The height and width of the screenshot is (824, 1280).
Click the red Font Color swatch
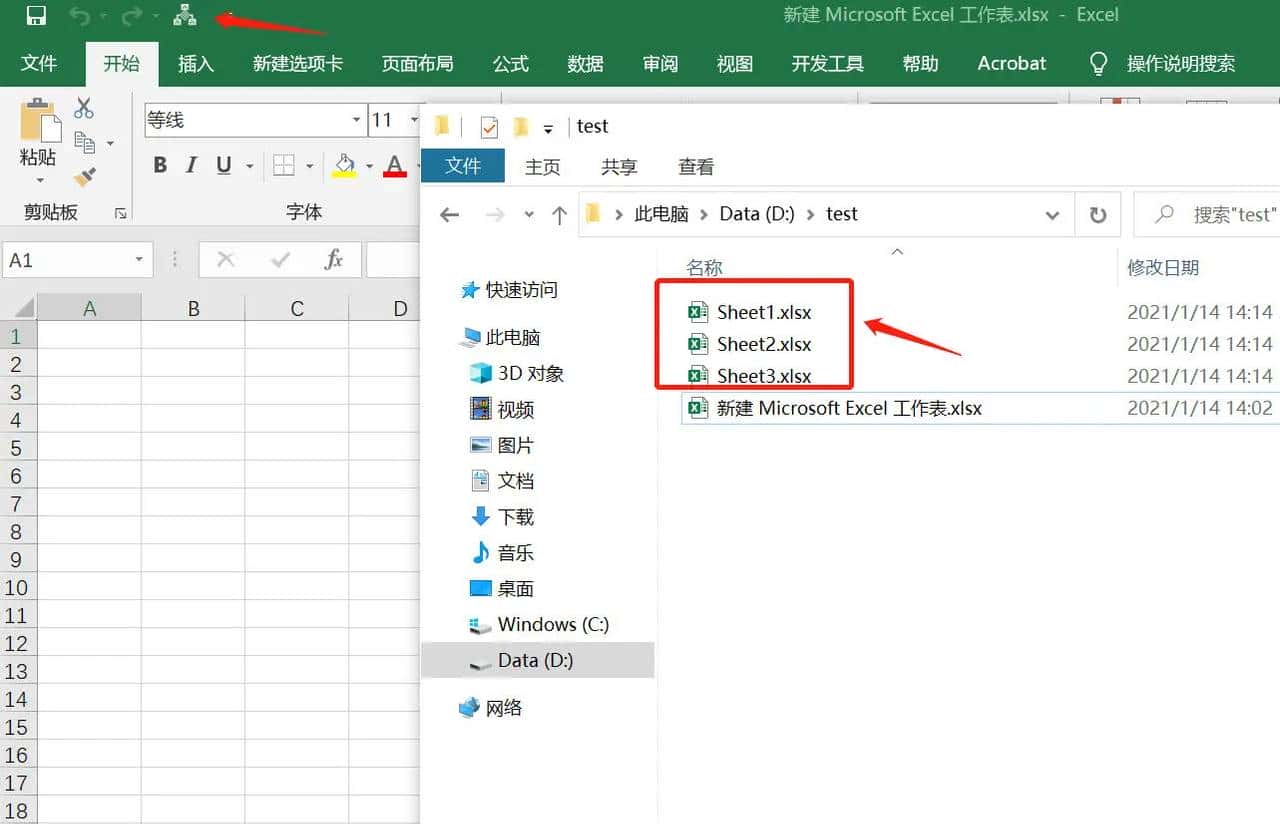[394, 172]
